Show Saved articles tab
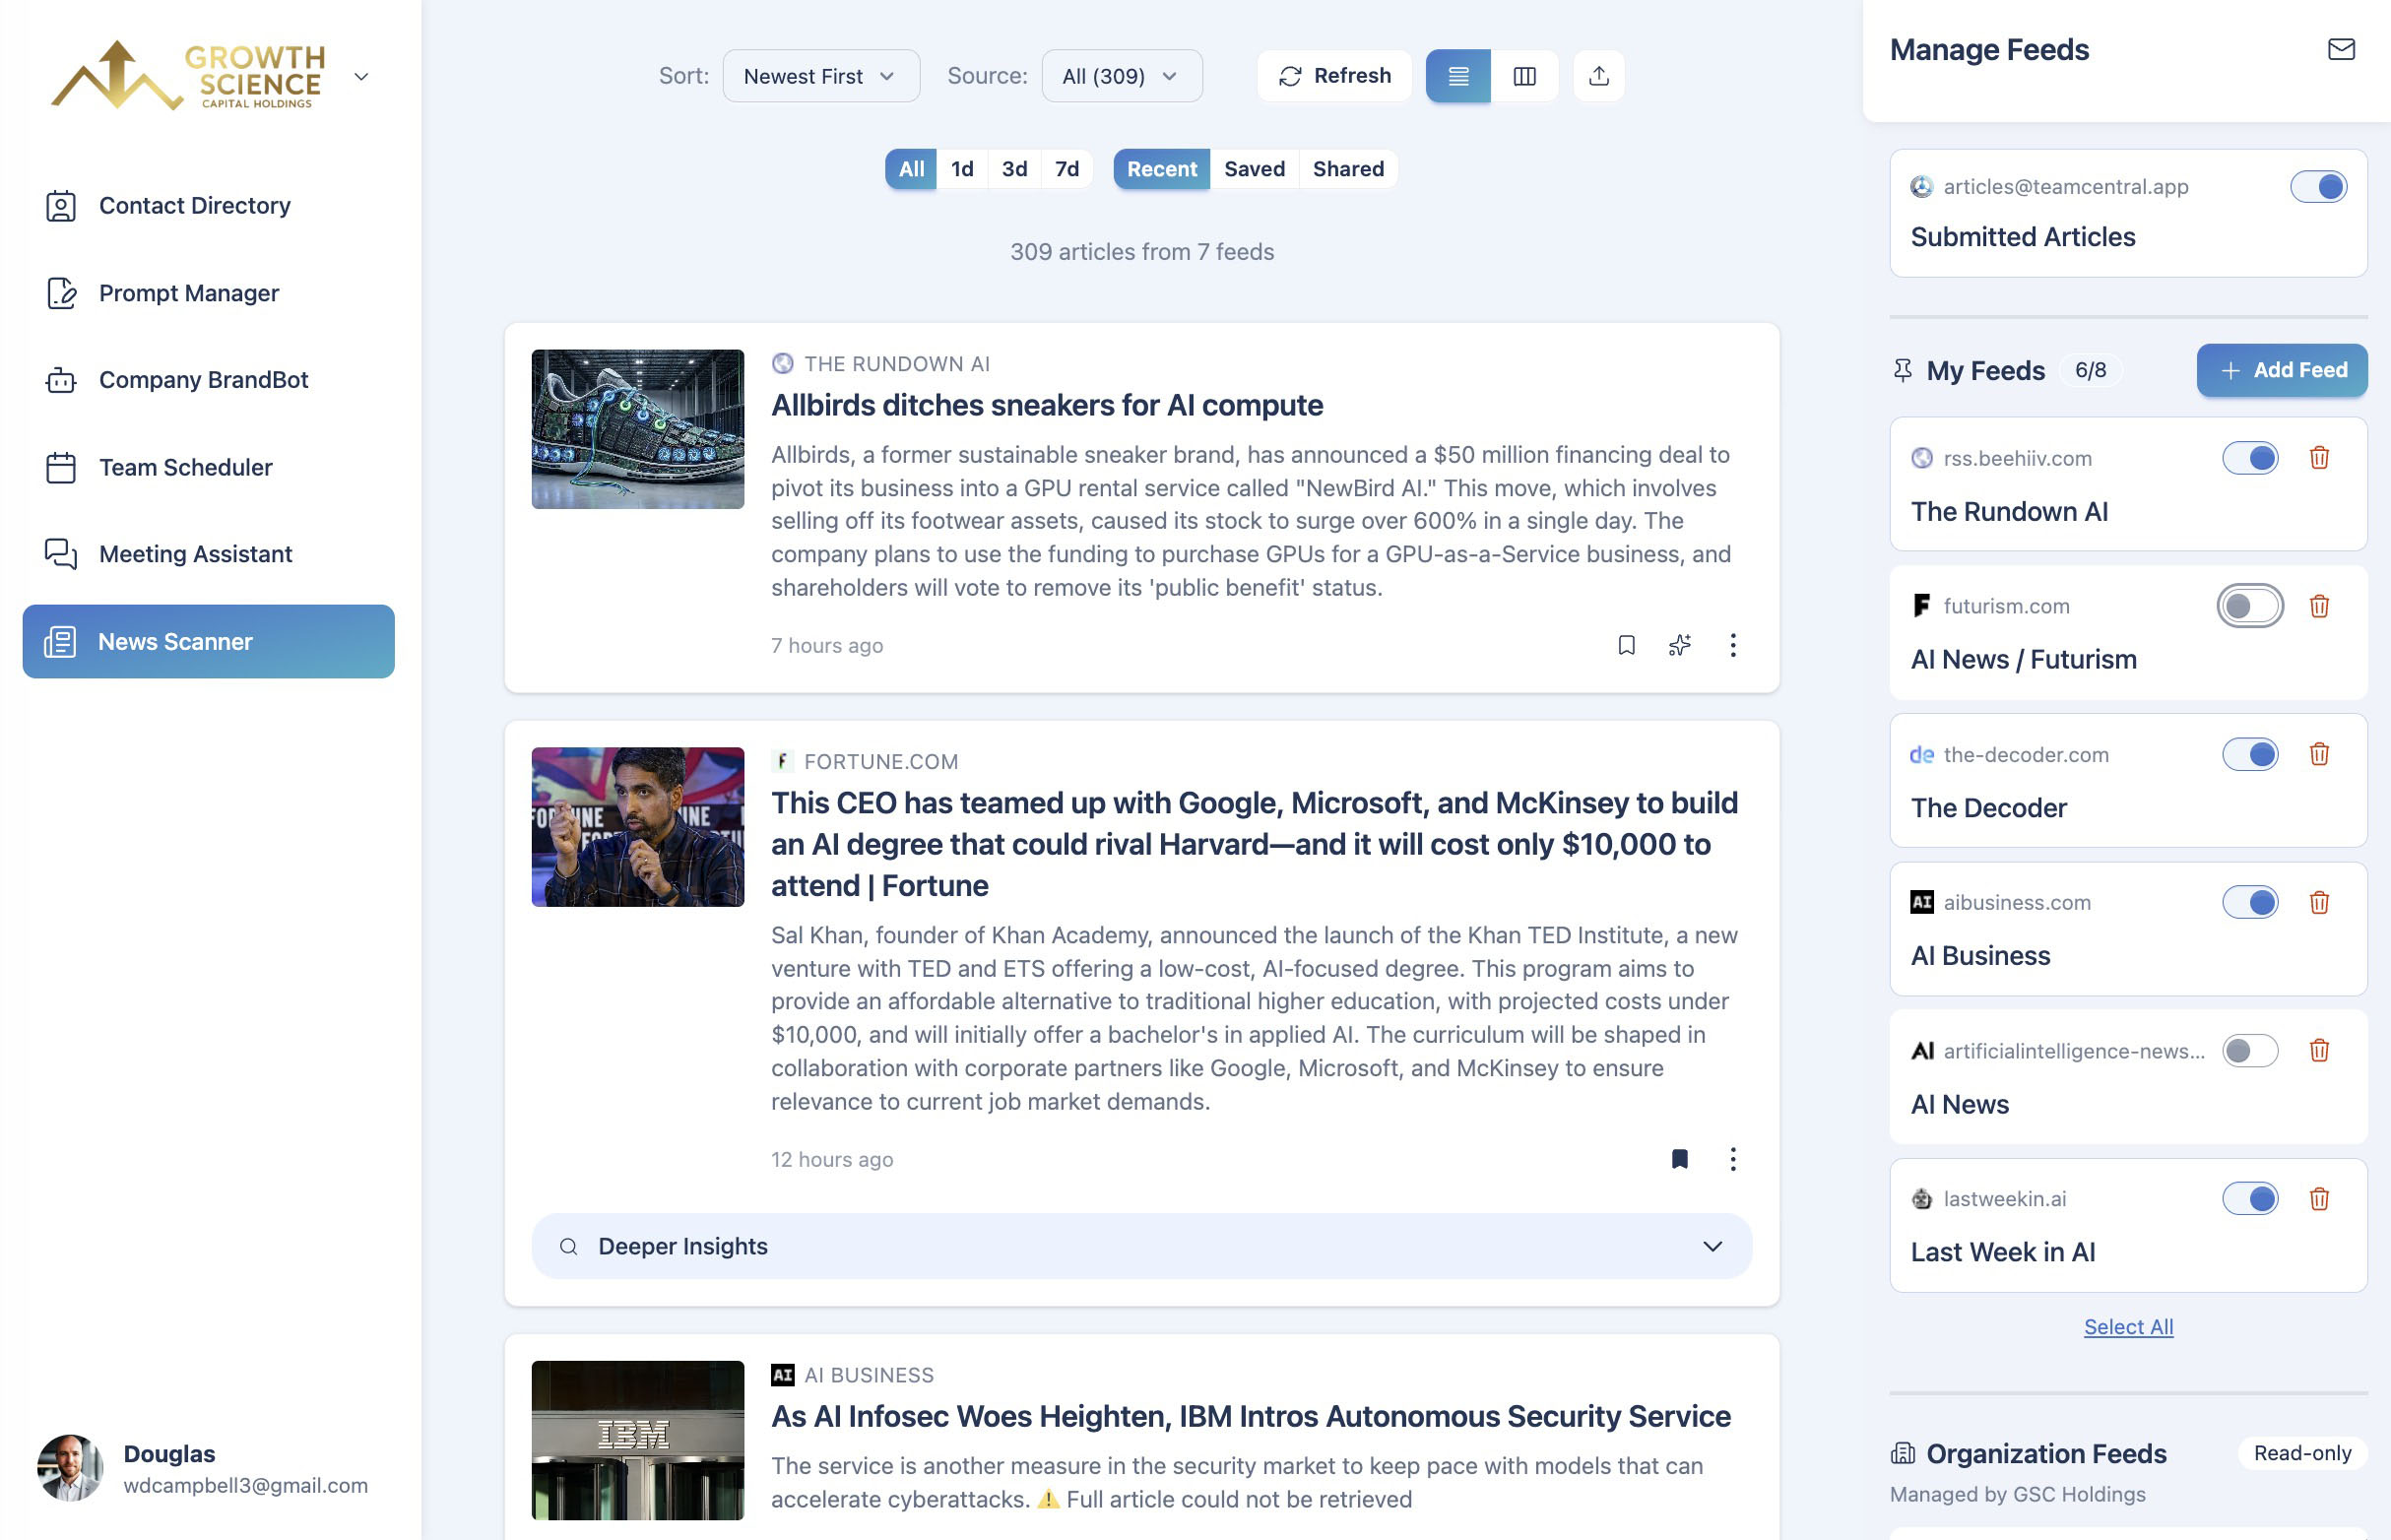The width and height of the screenshot is (2391, 1540). click(x=1254, y=169)
